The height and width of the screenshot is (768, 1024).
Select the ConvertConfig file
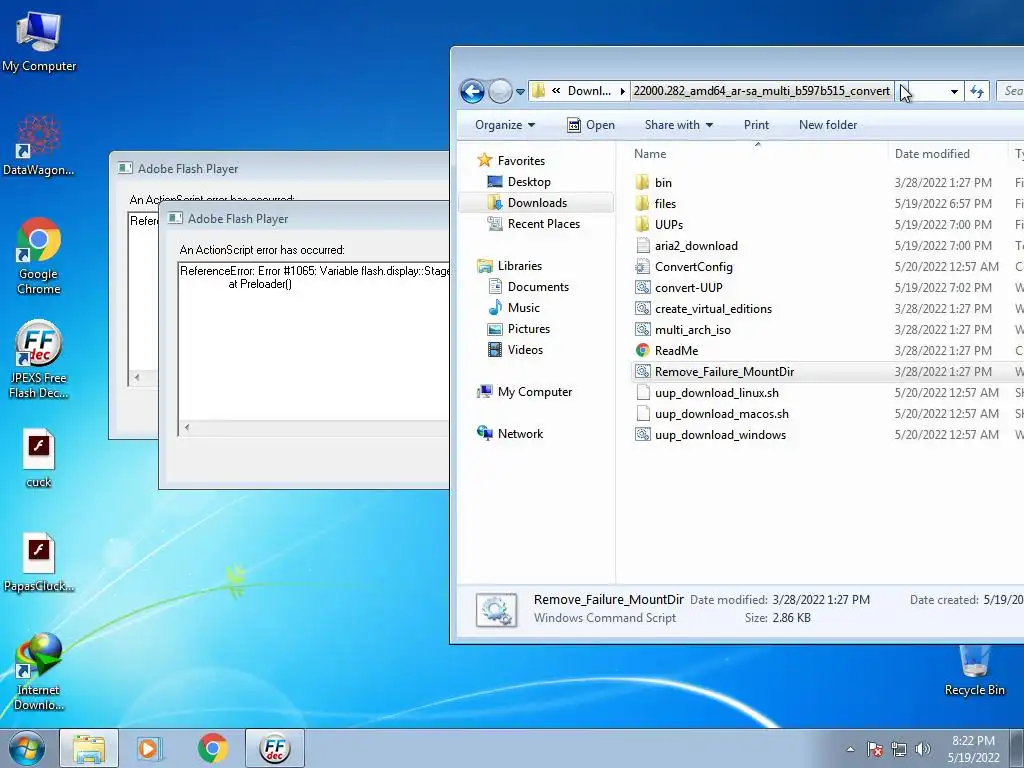(694, 266)
